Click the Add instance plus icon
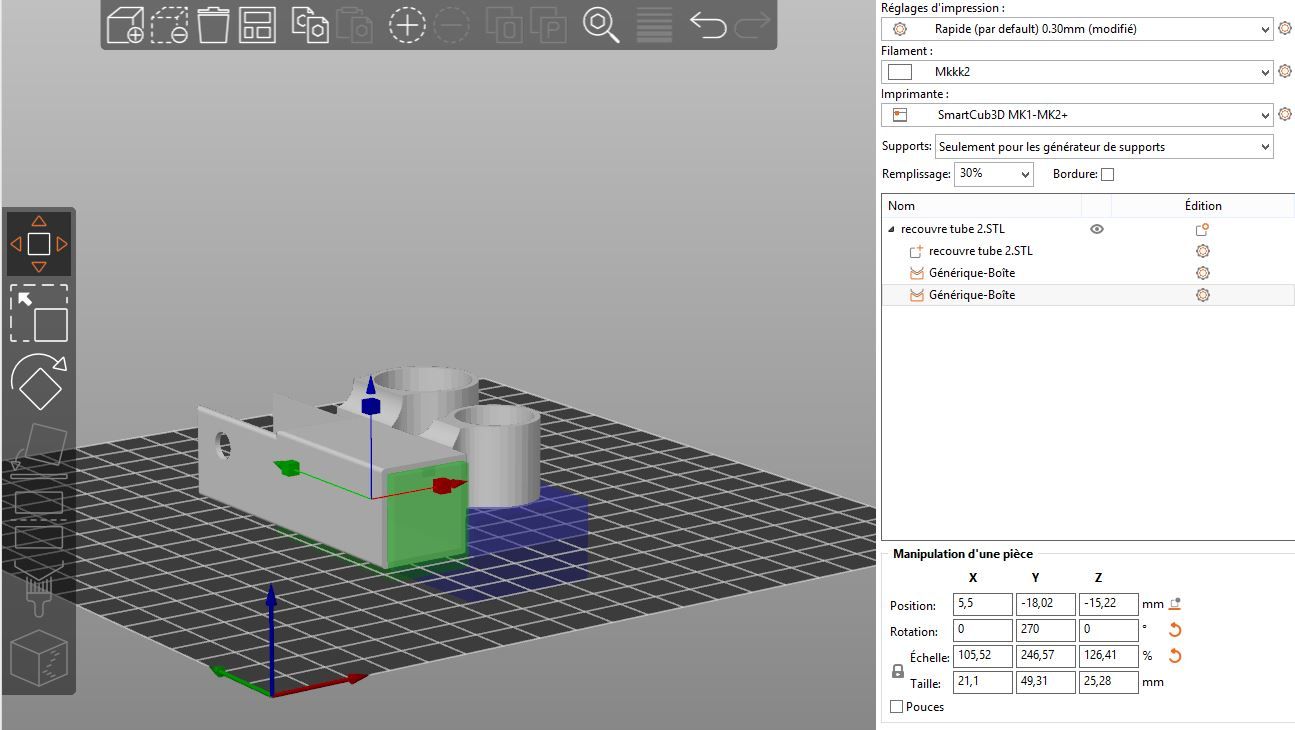 407,25
